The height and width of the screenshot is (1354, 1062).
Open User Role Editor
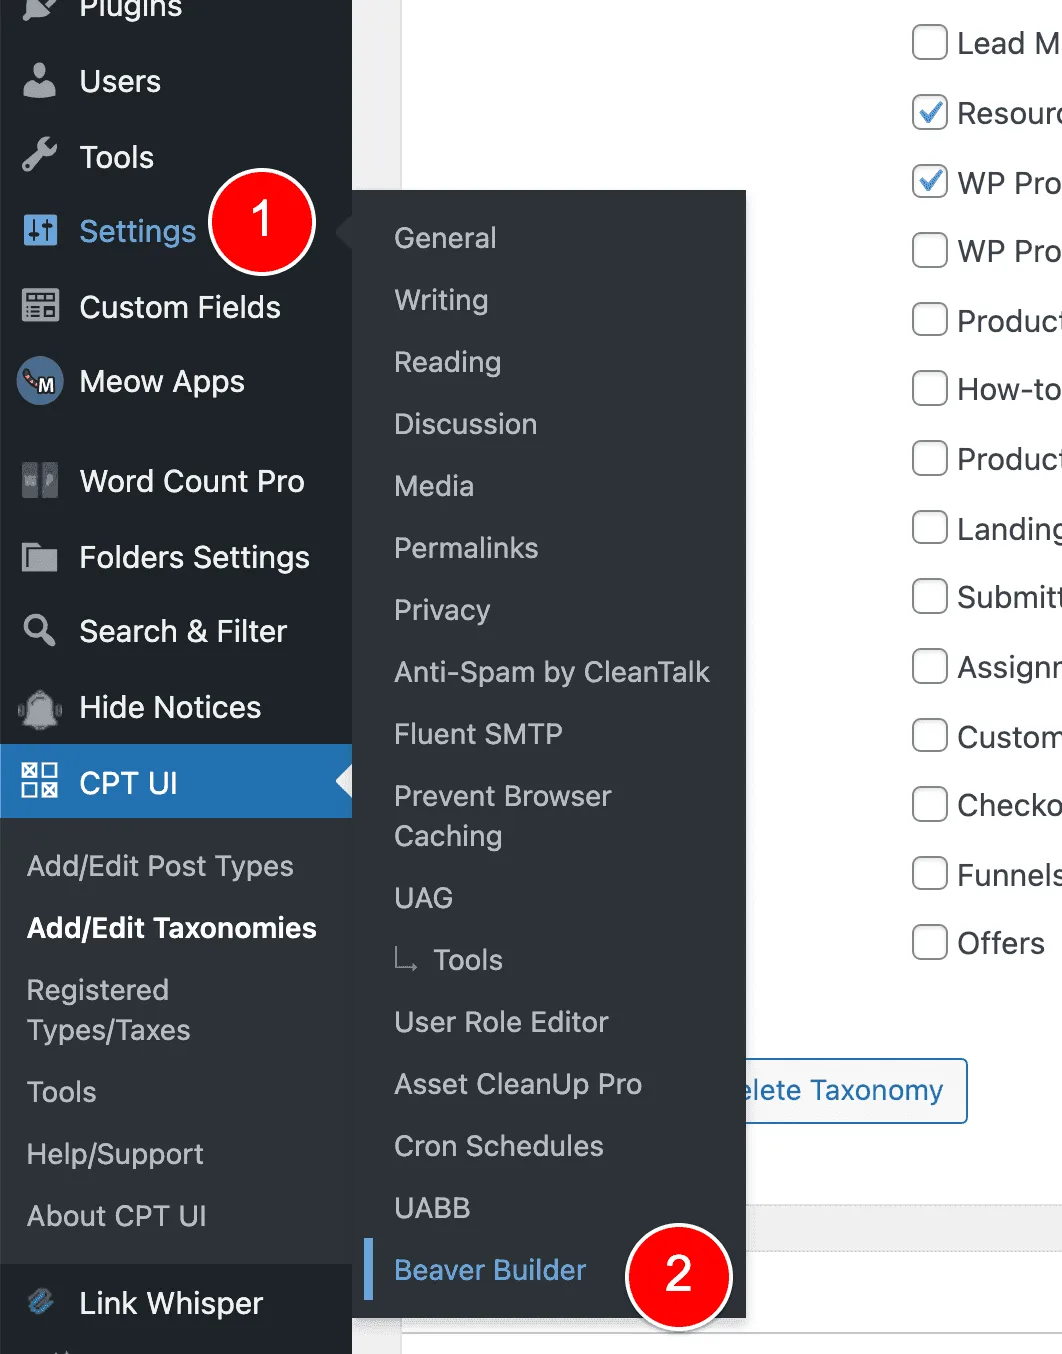(x=501, y=1022)
